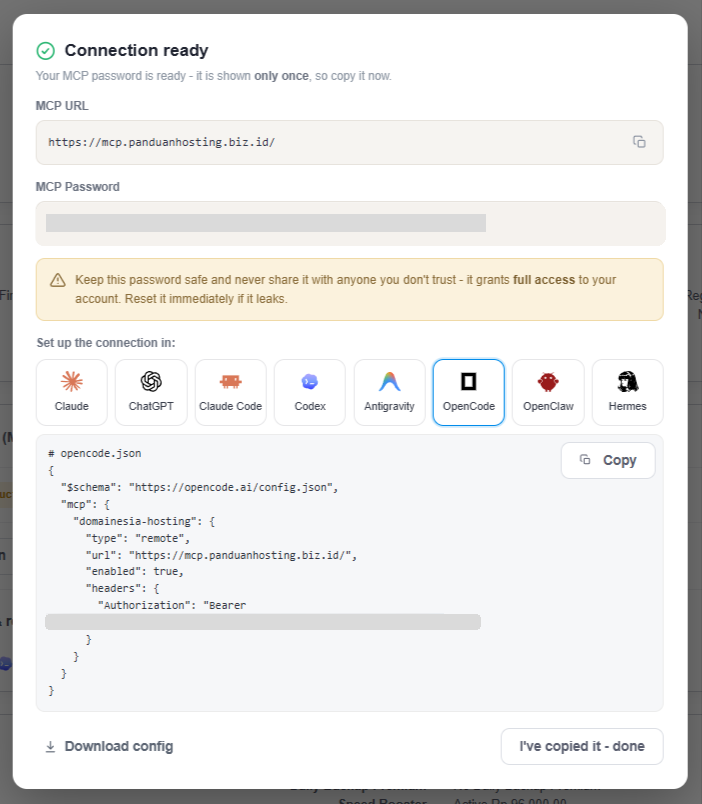702x804 pixels.
Task: Select the Antigravity connection option
Action: coord(389,392)
